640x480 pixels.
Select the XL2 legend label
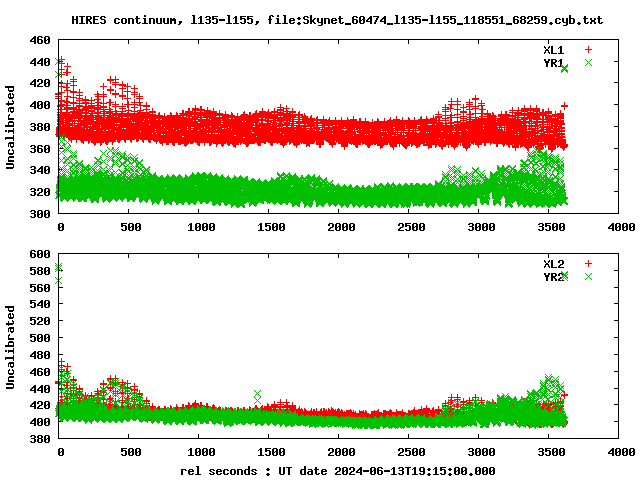coord(553,264)
